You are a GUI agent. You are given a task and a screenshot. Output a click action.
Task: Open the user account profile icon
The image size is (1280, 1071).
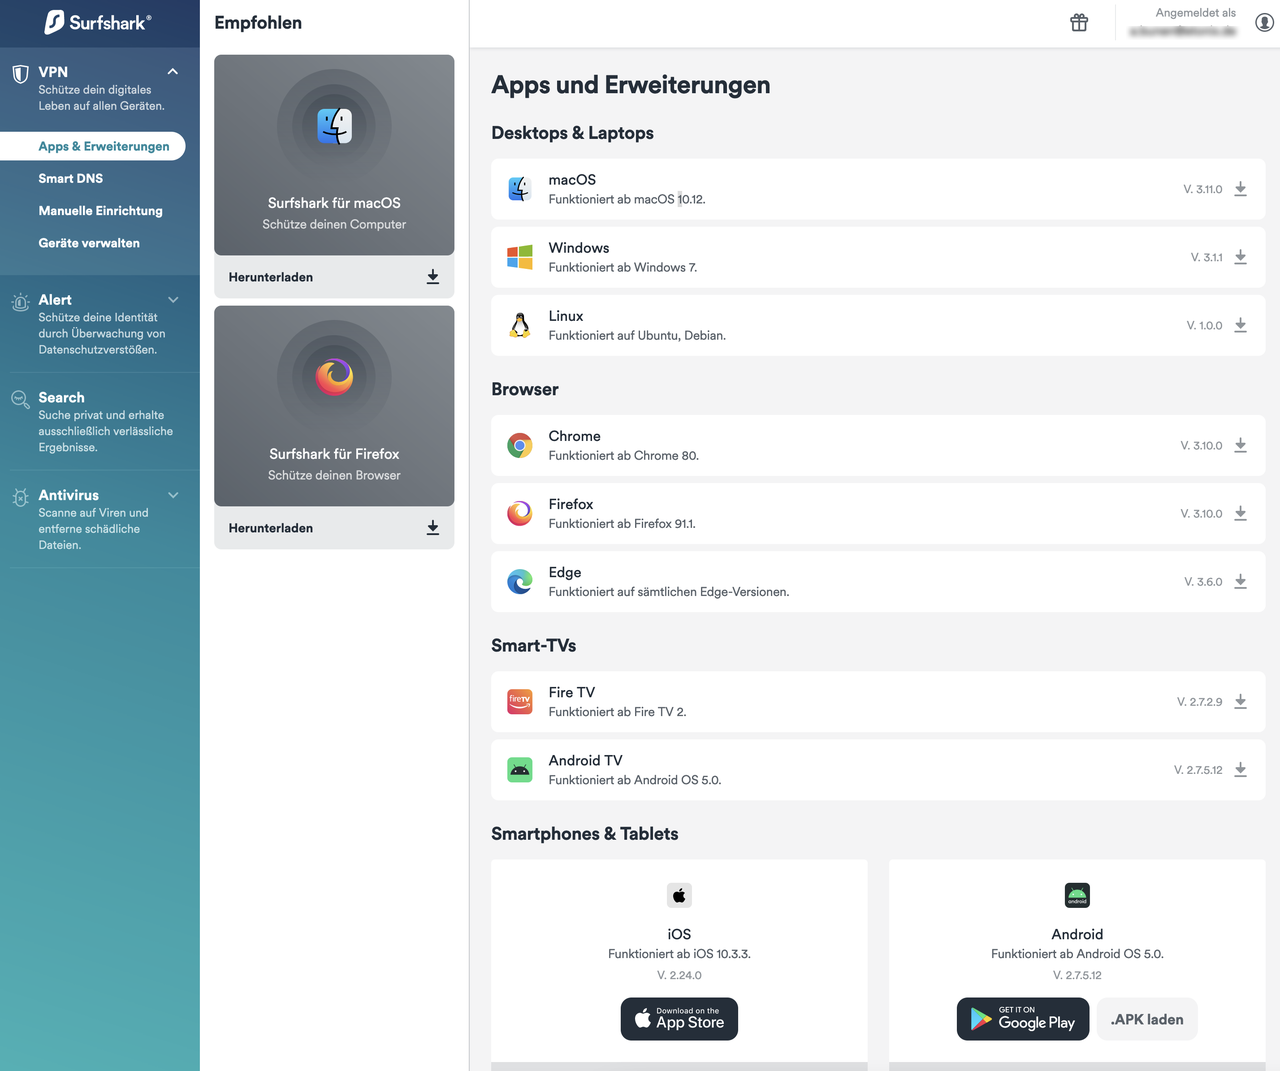point(1264,23)
